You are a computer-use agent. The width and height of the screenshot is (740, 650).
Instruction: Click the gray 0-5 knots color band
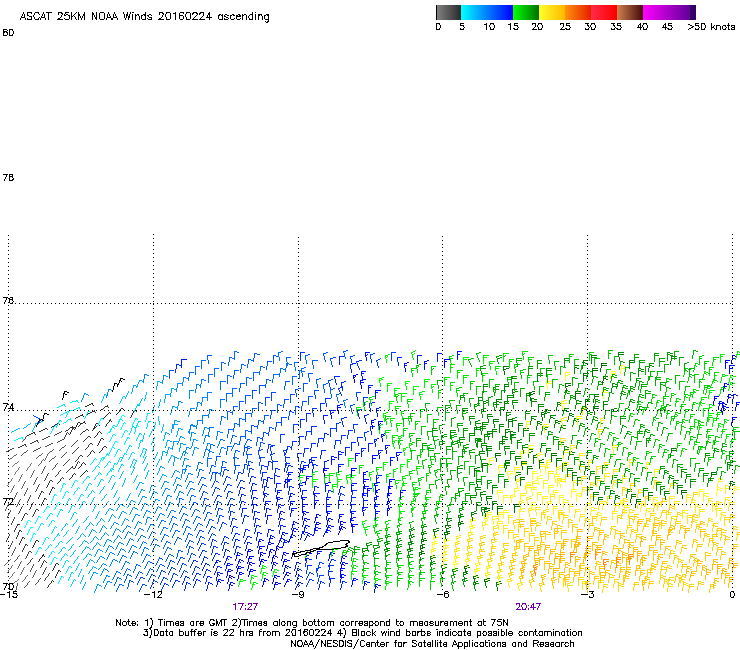click(448, 12)
